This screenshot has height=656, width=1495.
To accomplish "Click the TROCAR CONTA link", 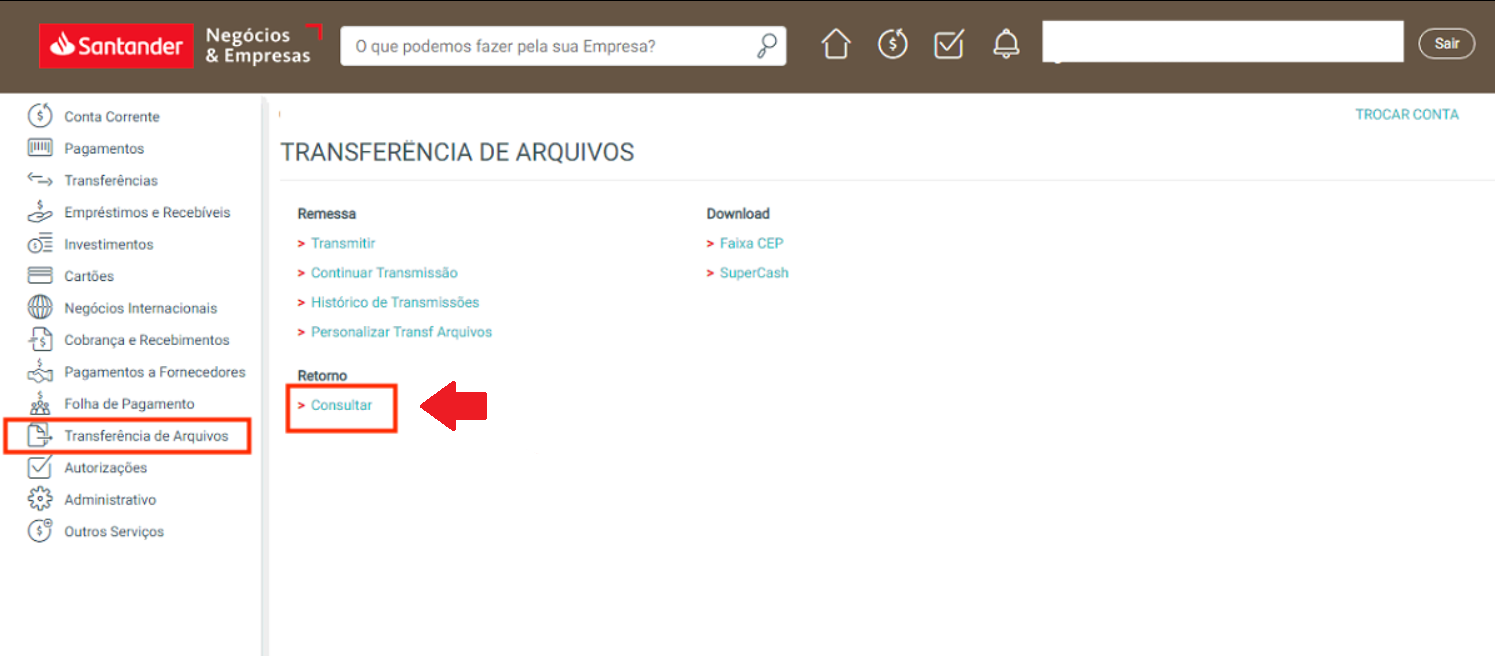I will coord(1406,114).
